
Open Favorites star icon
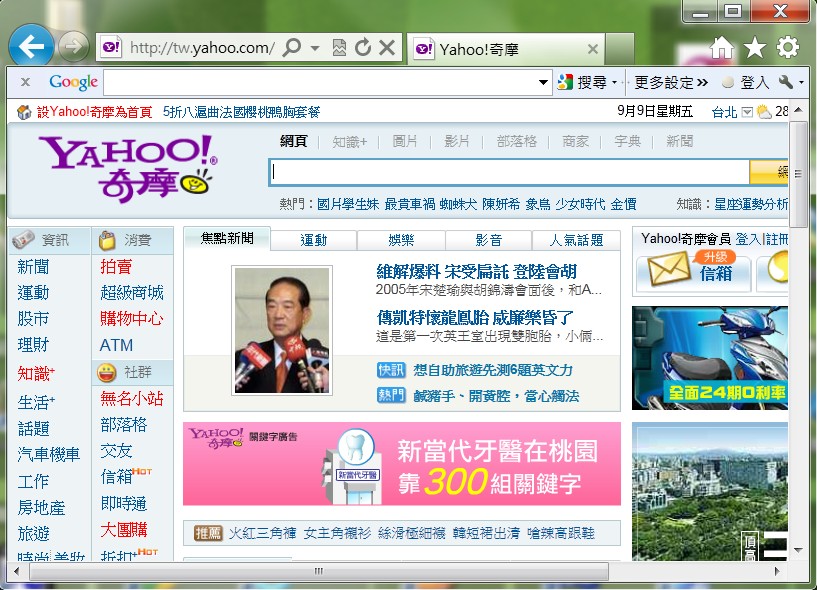(754, 48)
